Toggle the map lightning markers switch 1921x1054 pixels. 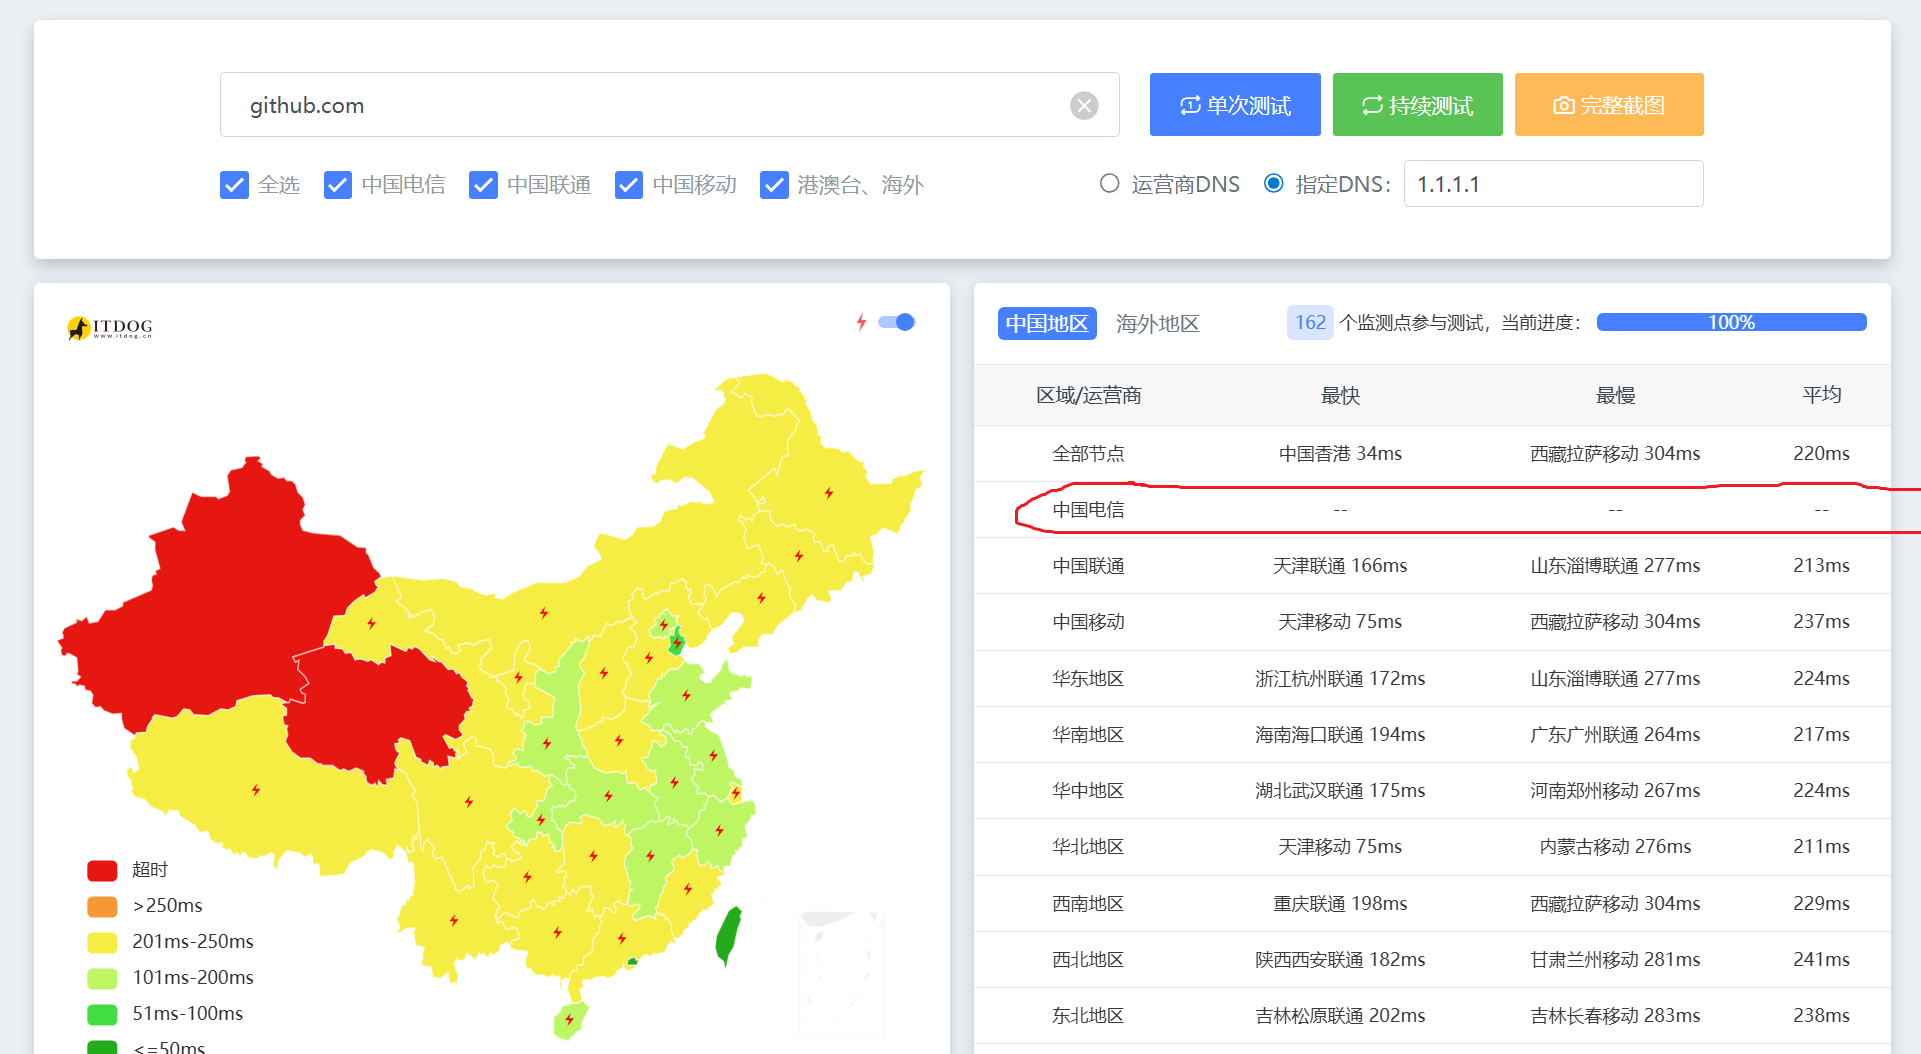pos(897,322)
